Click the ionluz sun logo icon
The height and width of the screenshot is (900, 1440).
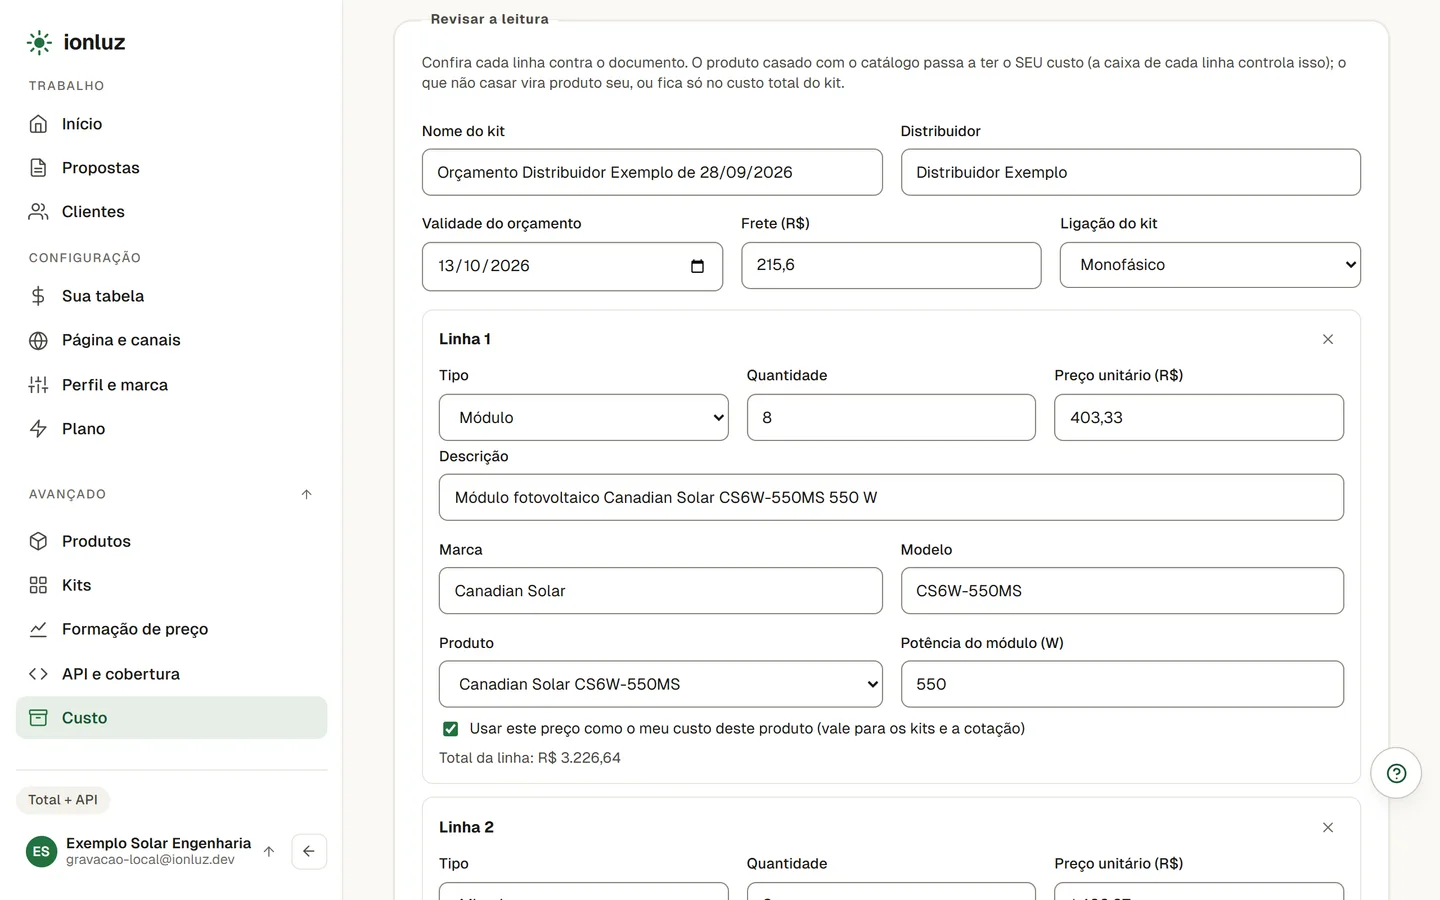click(39, 42)
